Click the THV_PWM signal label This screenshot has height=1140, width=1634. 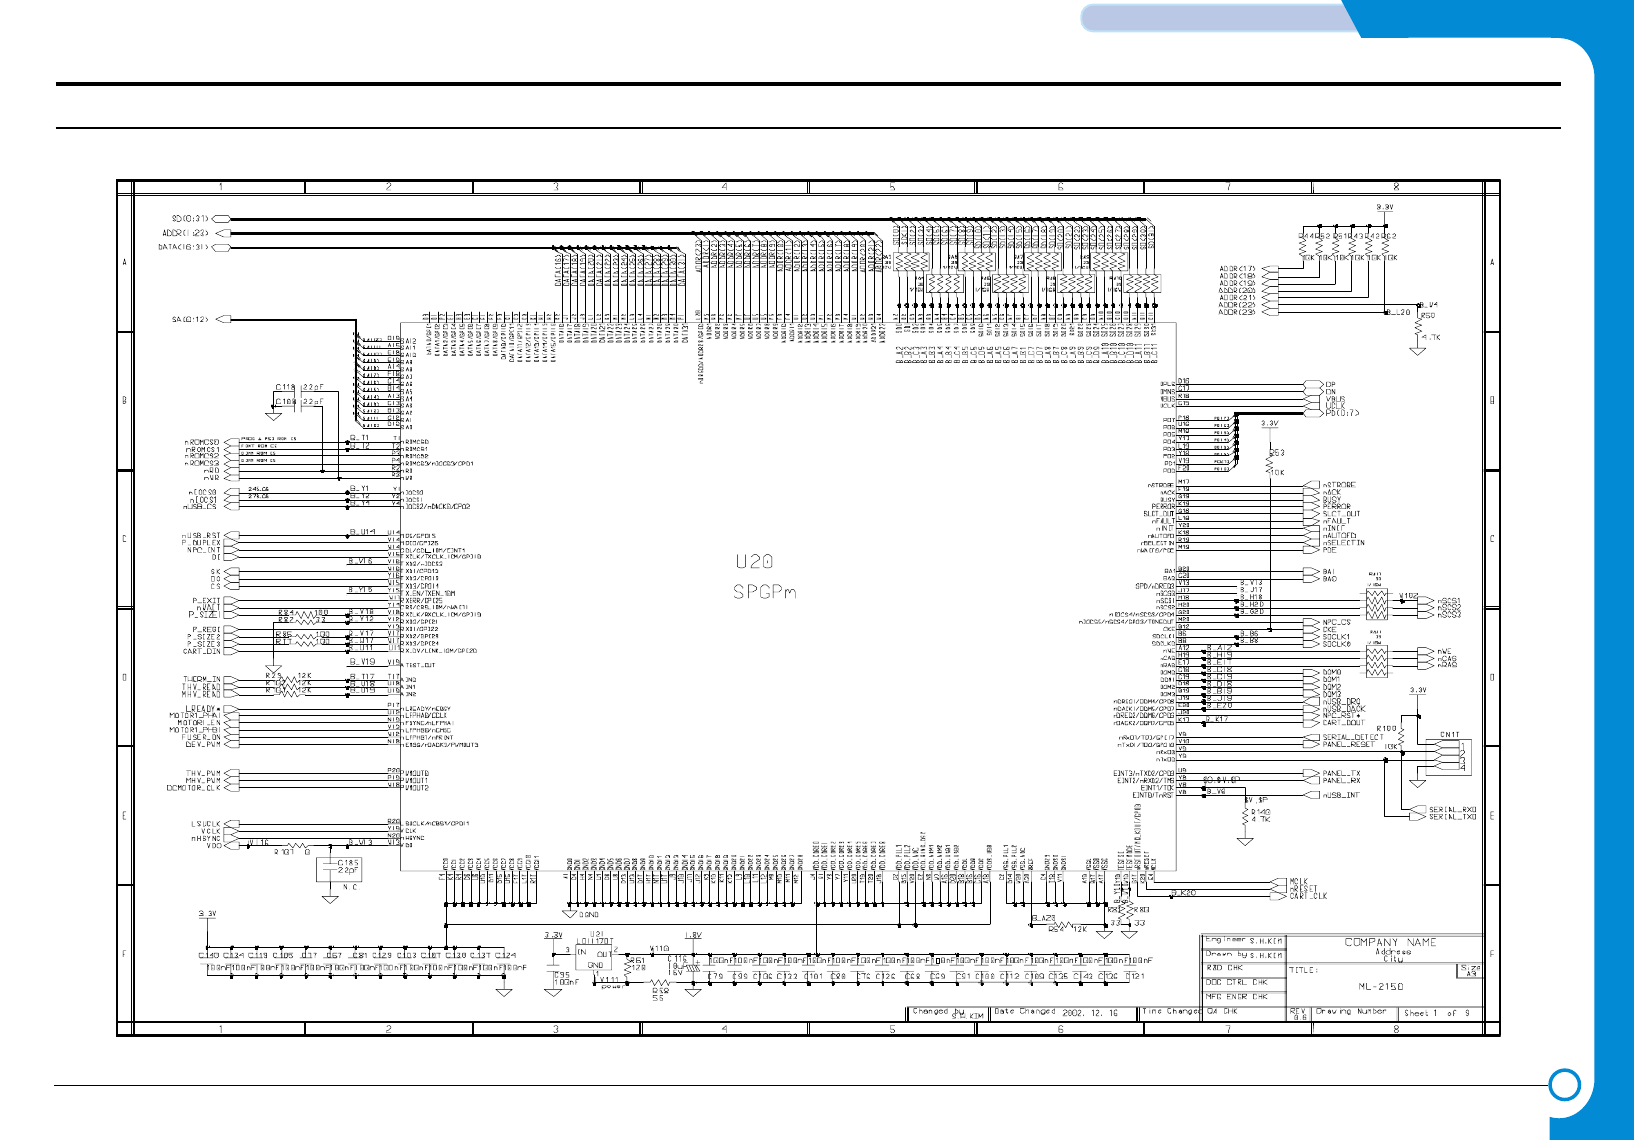[203, 774]
